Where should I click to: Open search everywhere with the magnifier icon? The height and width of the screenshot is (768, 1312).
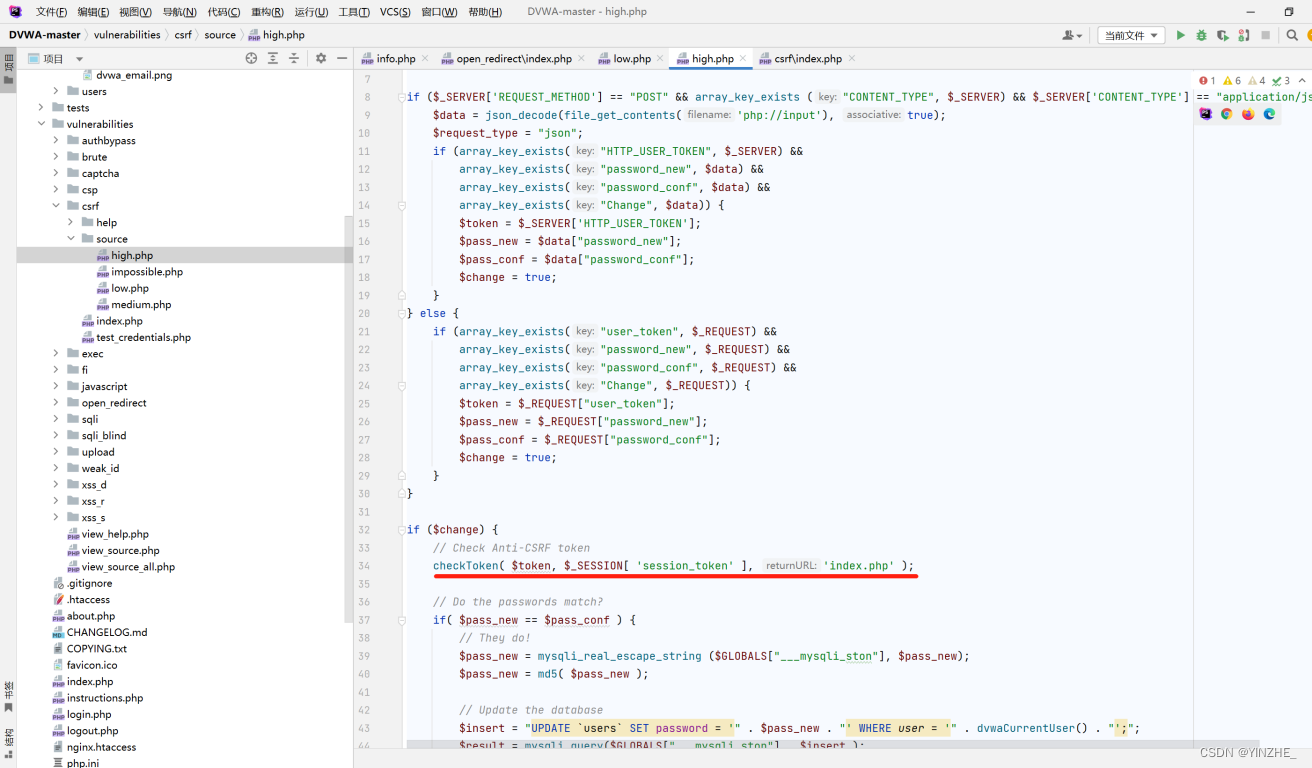[x=1292, y=35]
